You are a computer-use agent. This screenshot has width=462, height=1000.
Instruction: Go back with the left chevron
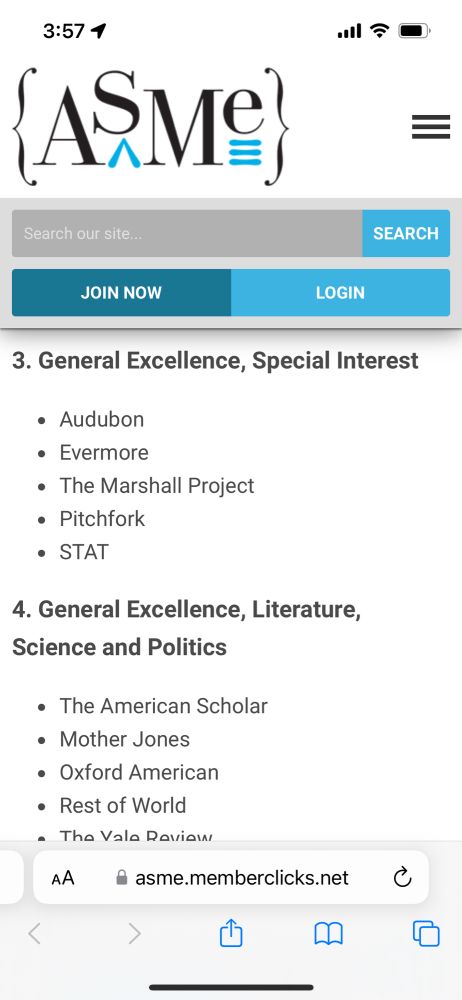[34, 934]
